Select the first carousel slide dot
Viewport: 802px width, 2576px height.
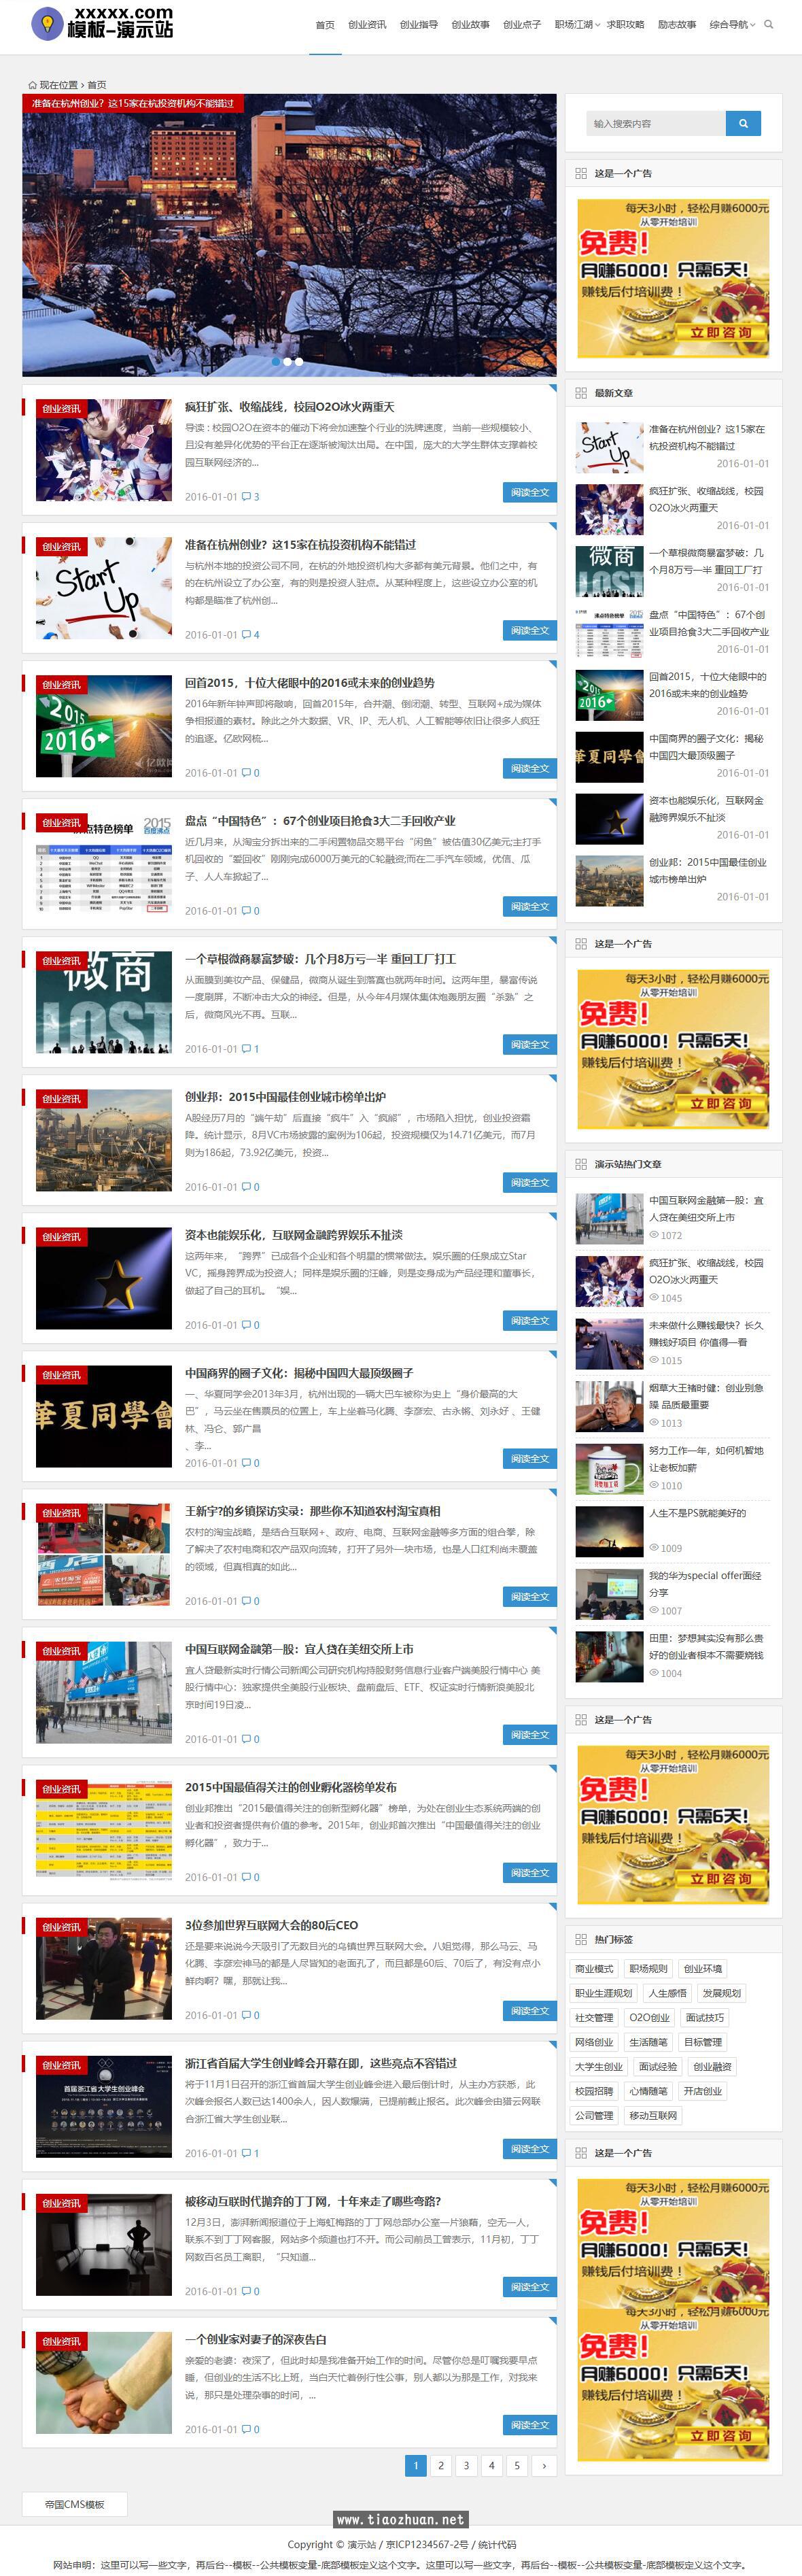(276, 362)
